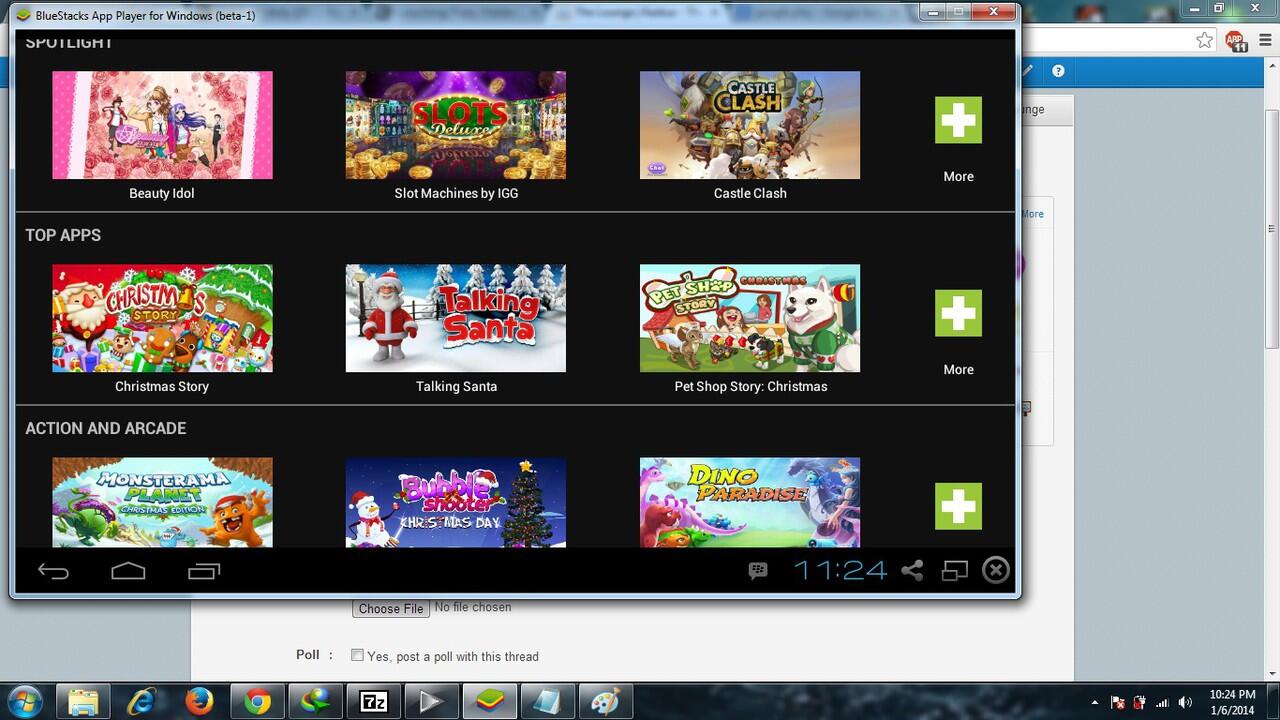Click the 'Castle Clash' caption text
The height and width of the screenshot is (720, 1280).
pos(750,193)
